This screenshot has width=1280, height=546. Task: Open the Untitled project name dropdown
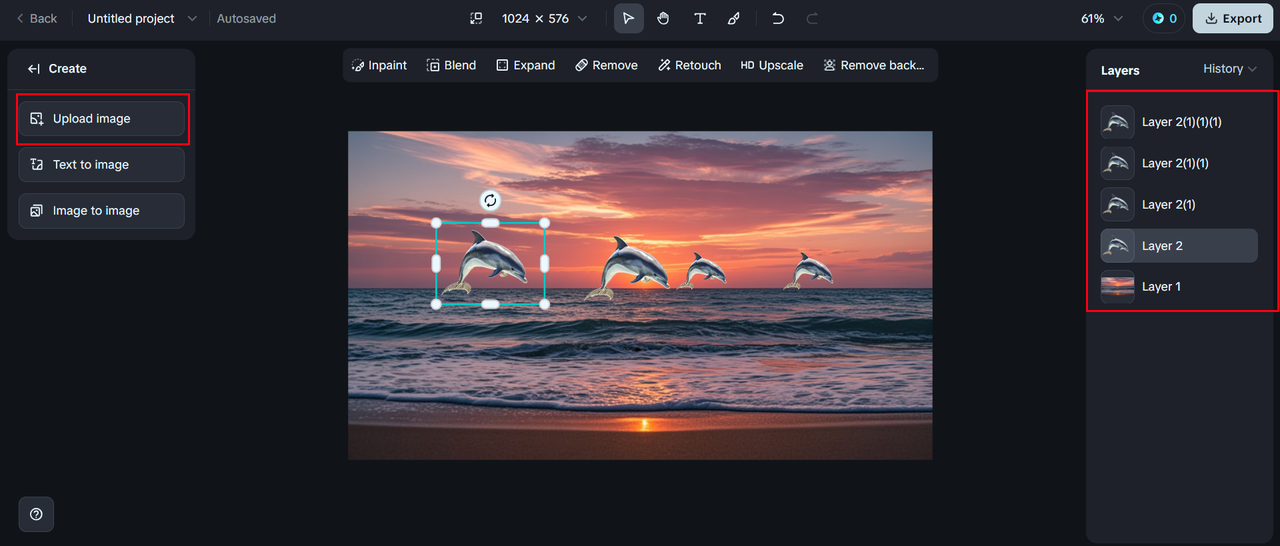click(x=142, y=18)
